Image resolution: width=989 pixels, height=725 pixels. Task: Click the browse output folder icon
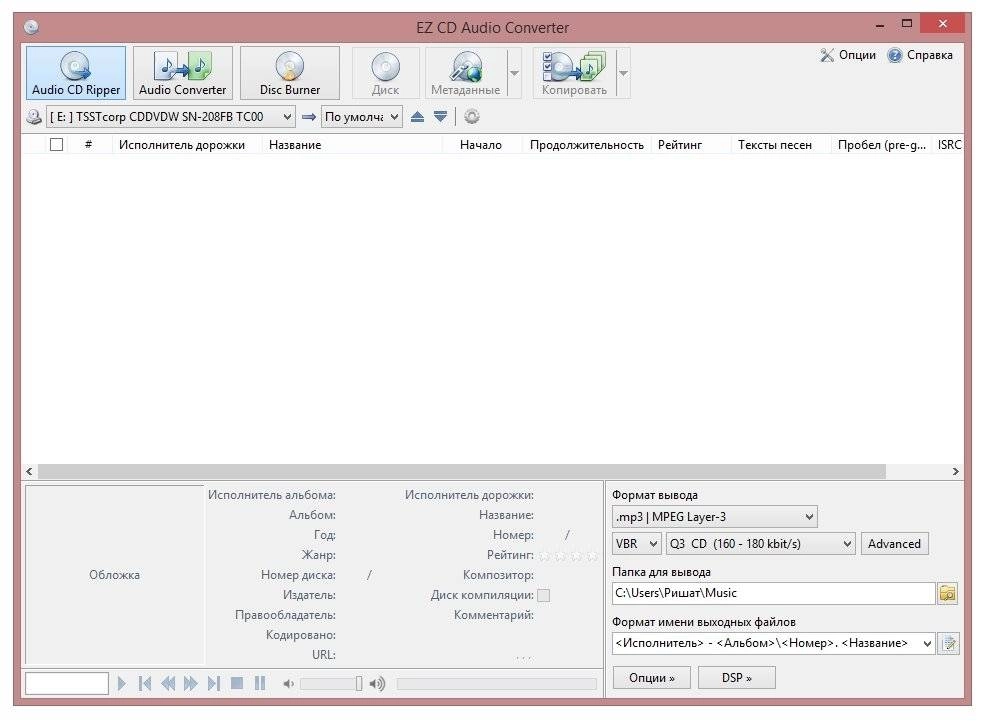[947, 593]
